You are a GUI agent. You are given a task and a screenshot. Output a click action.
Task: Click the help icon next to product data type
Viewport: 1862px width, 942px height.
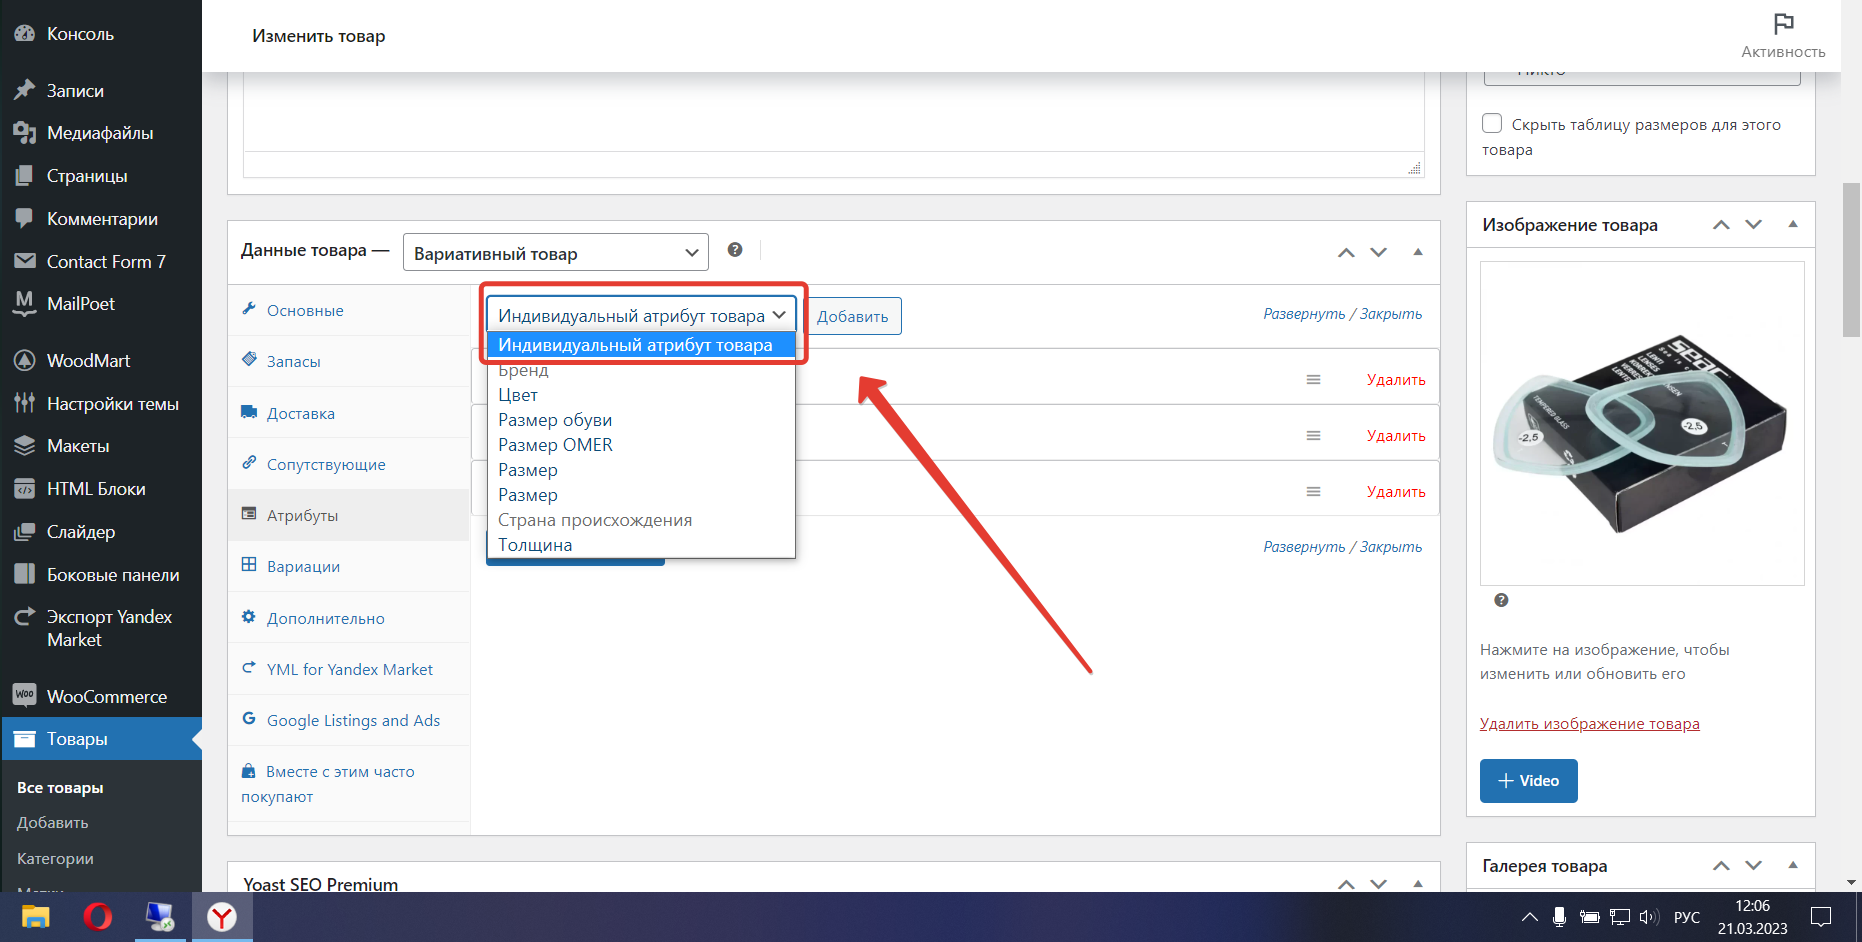coord(735,249)
